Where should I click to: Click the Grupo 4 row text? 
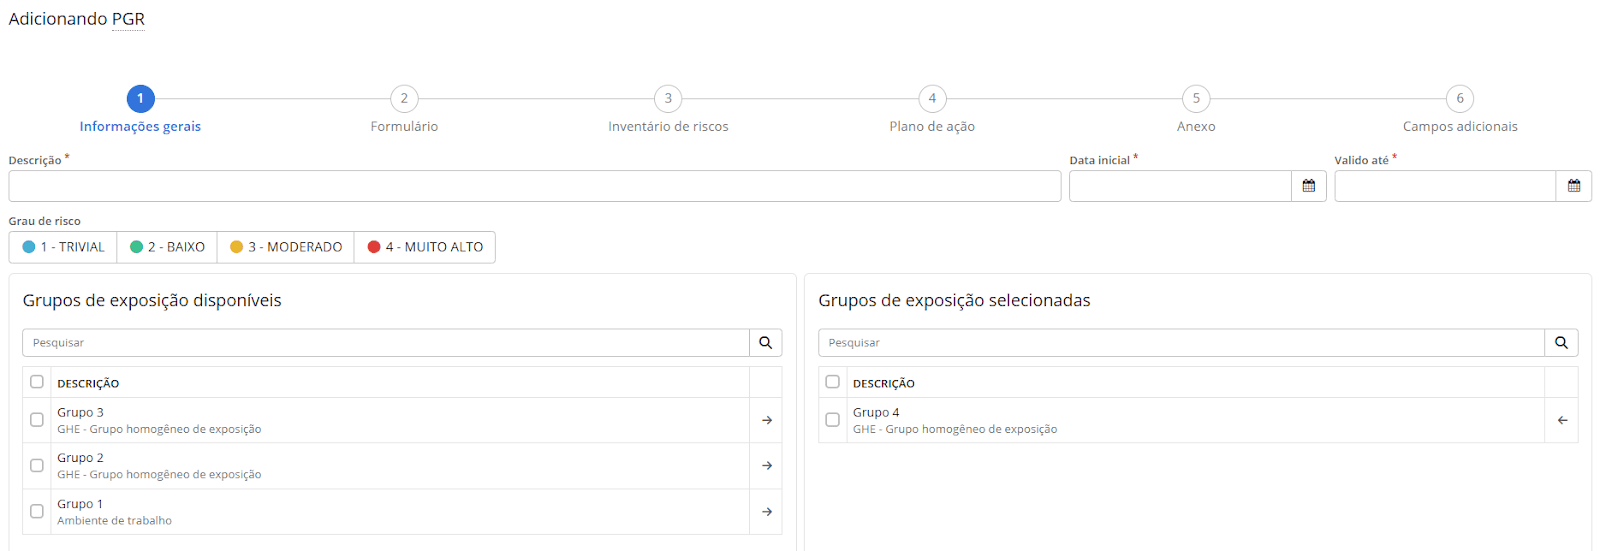(876, 413)
